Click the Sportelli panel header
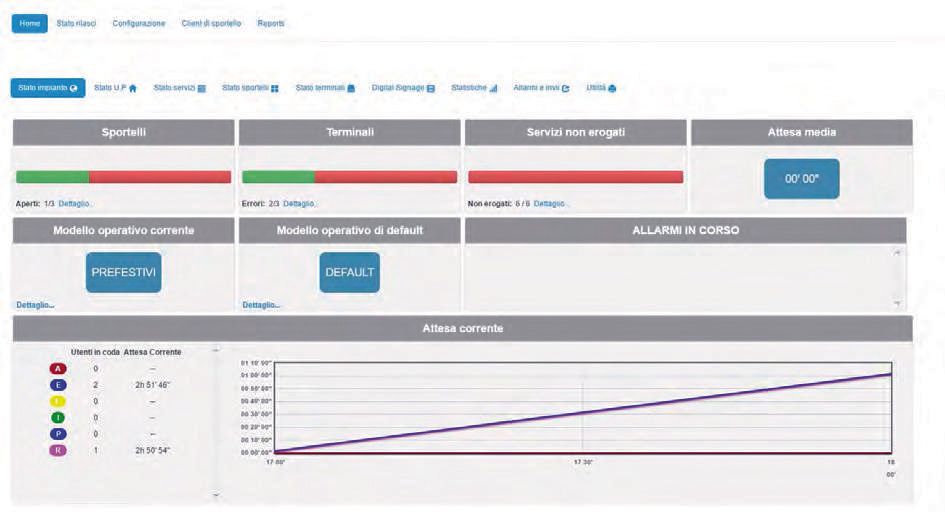945x518 pixels. [x=124, y=132]
